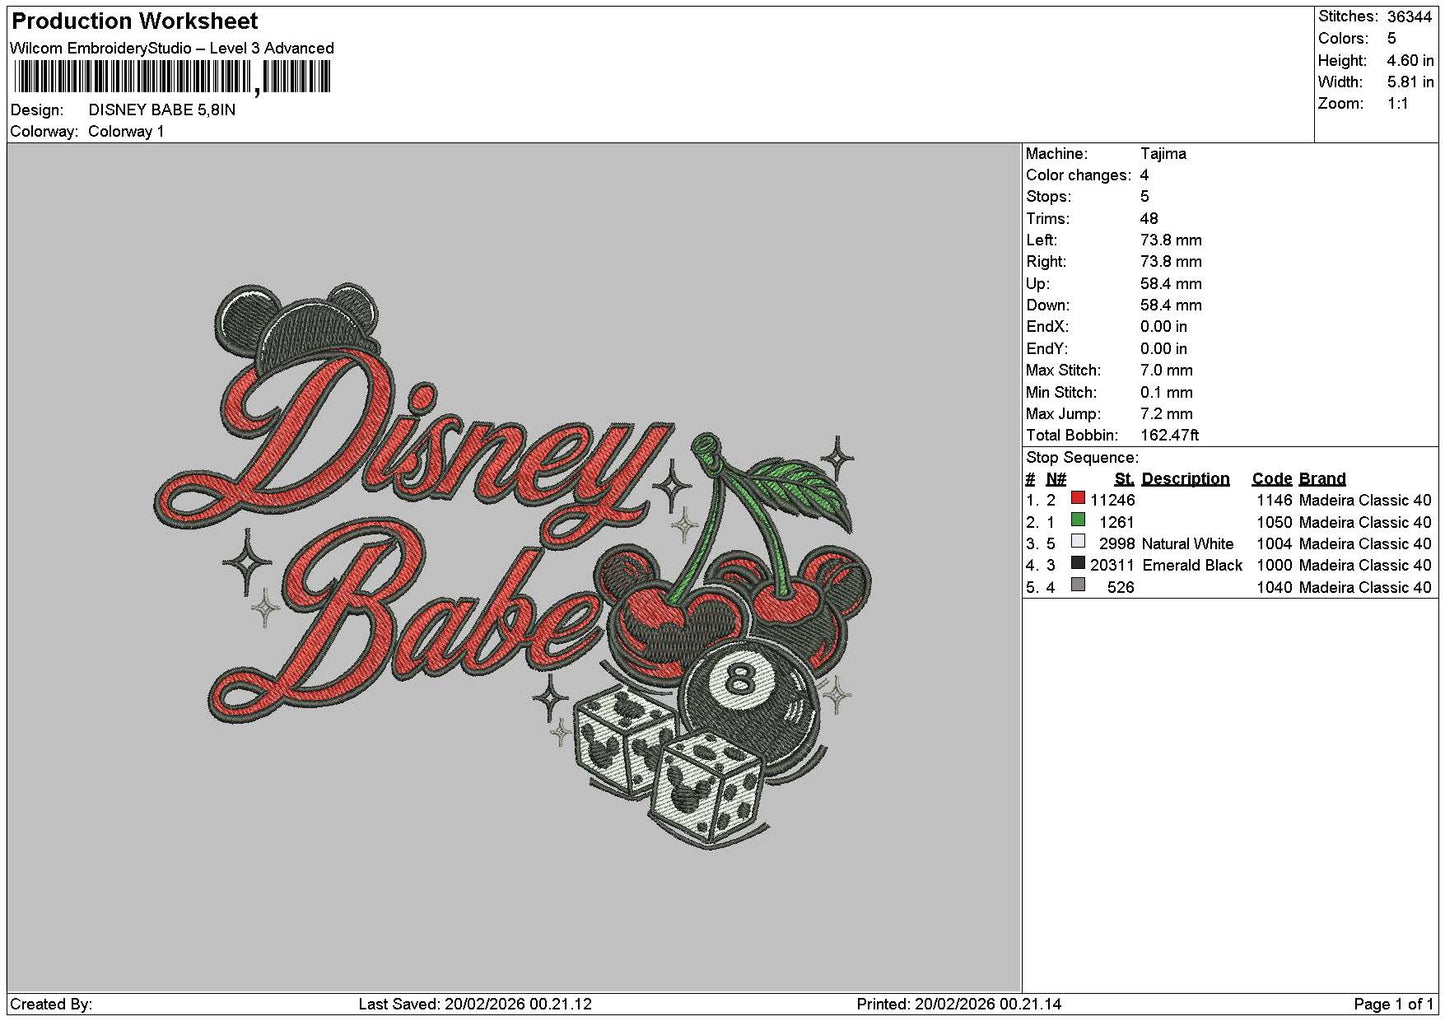Viewport: 1445px width, 1021px height.
Task: Click the green thread color swatch
Action: (x=1078, y=520)
